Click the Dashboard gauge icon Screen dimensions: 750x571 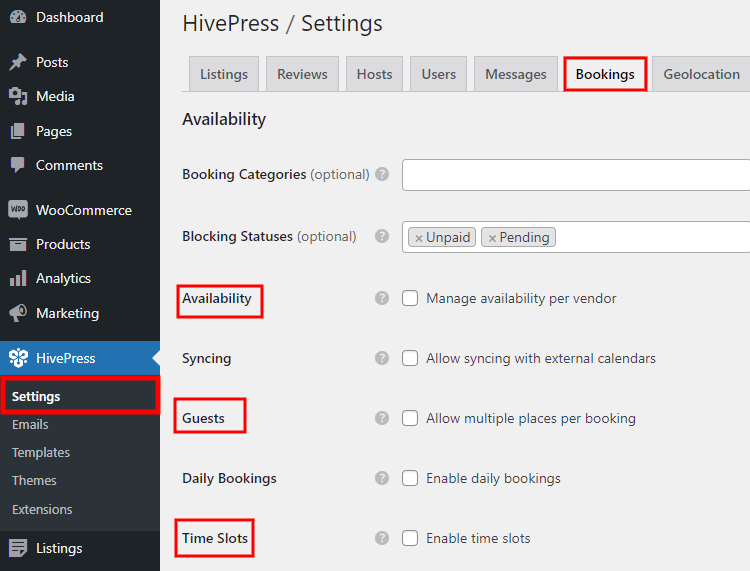tap(18, 17)
